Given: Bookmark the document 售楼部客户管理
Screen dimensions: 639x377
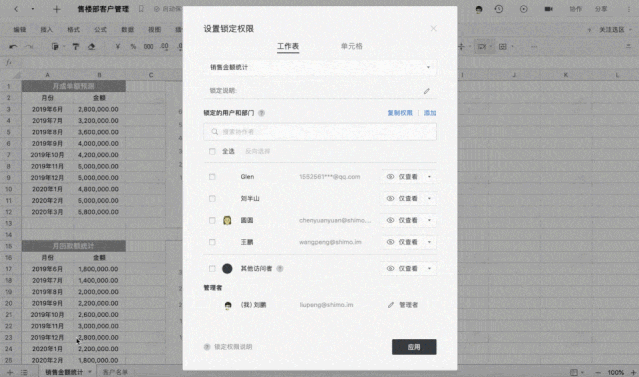Looking at the screenshot, I should point(141,9).
